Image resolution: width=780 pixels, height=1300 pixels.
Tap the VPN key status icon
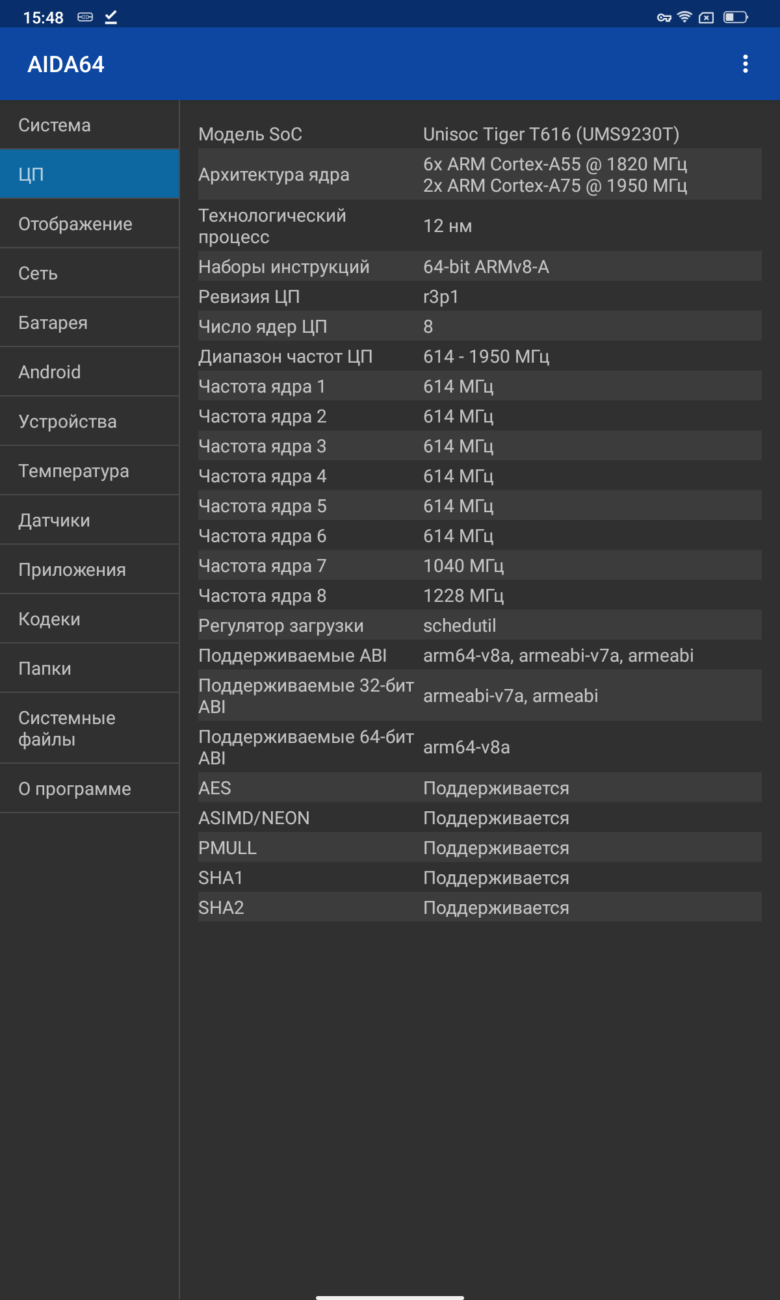click(x=664, y=17)
